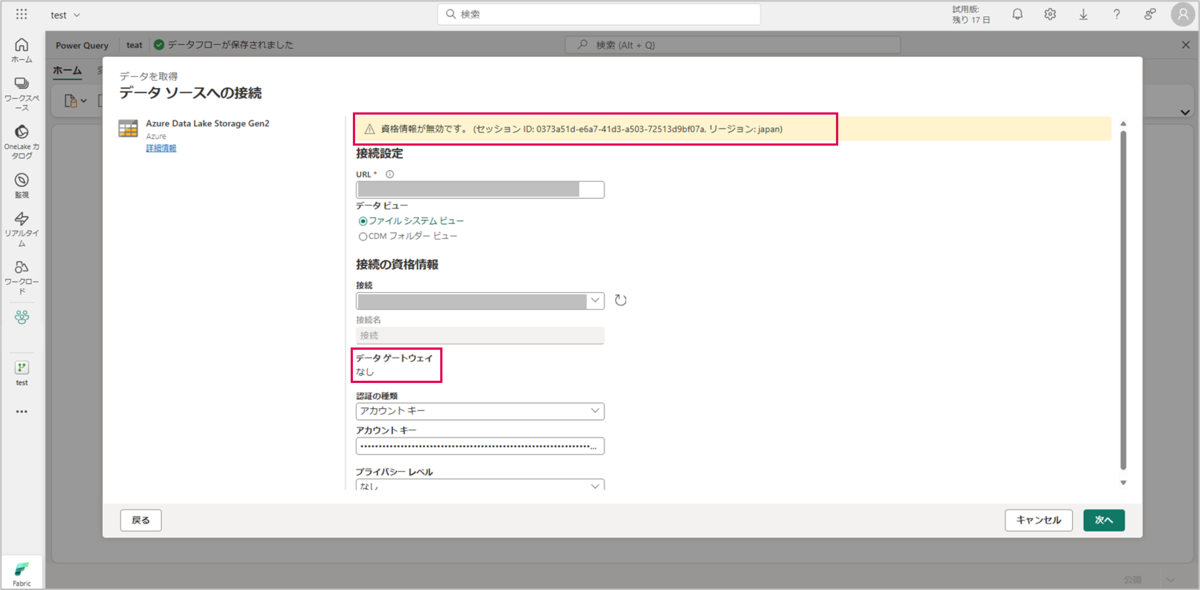Select the Home tab in Power Query ribbon
Image resolution: width=1200 pixels, height=590 pixels.
[x=67, y=70]
